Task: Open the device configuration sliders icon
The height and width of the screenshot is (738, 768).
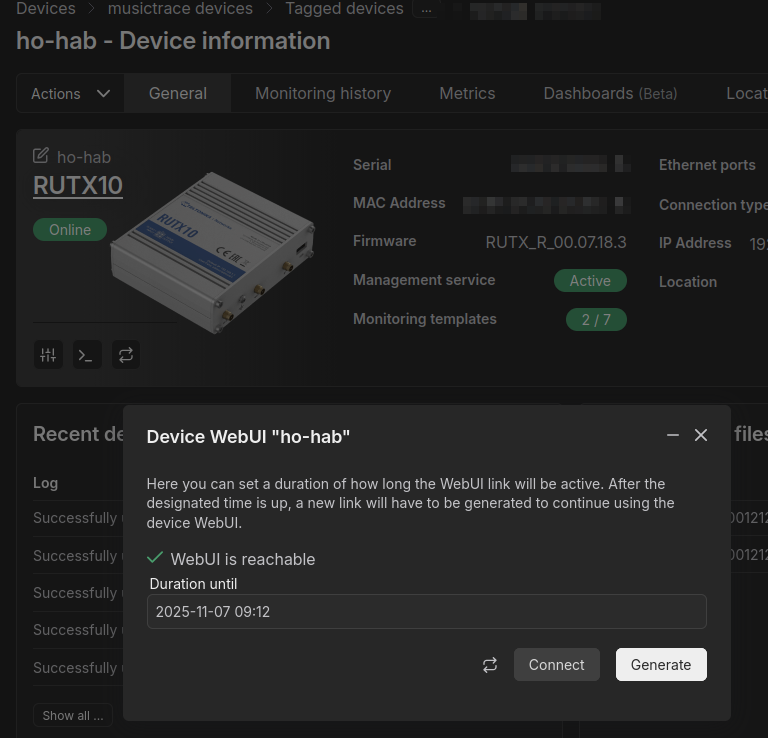Action: pos(48,354)
